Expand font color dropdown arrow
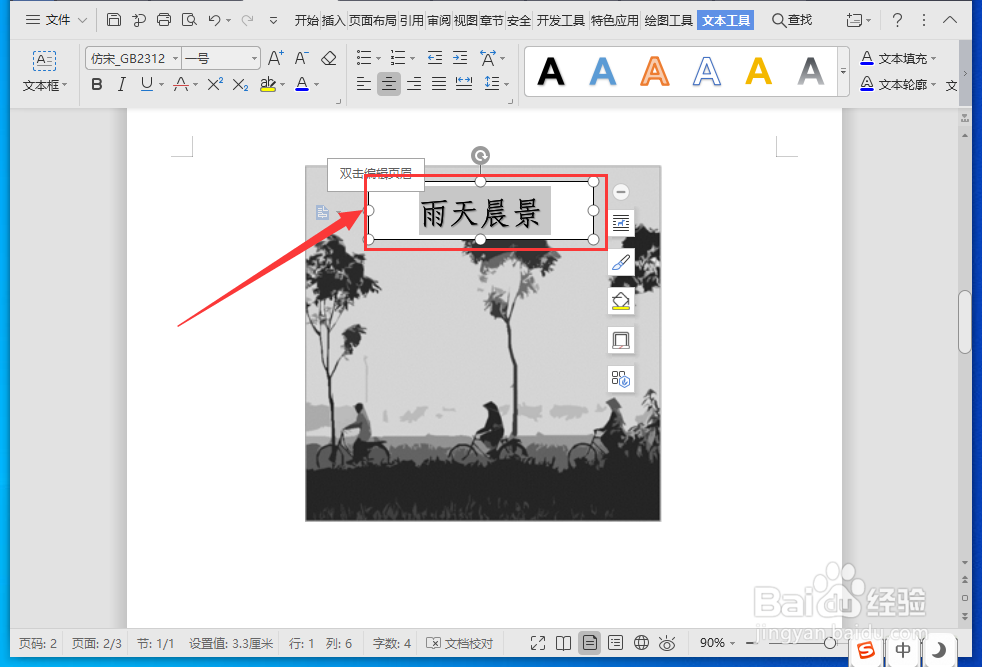 pos(316,85)
